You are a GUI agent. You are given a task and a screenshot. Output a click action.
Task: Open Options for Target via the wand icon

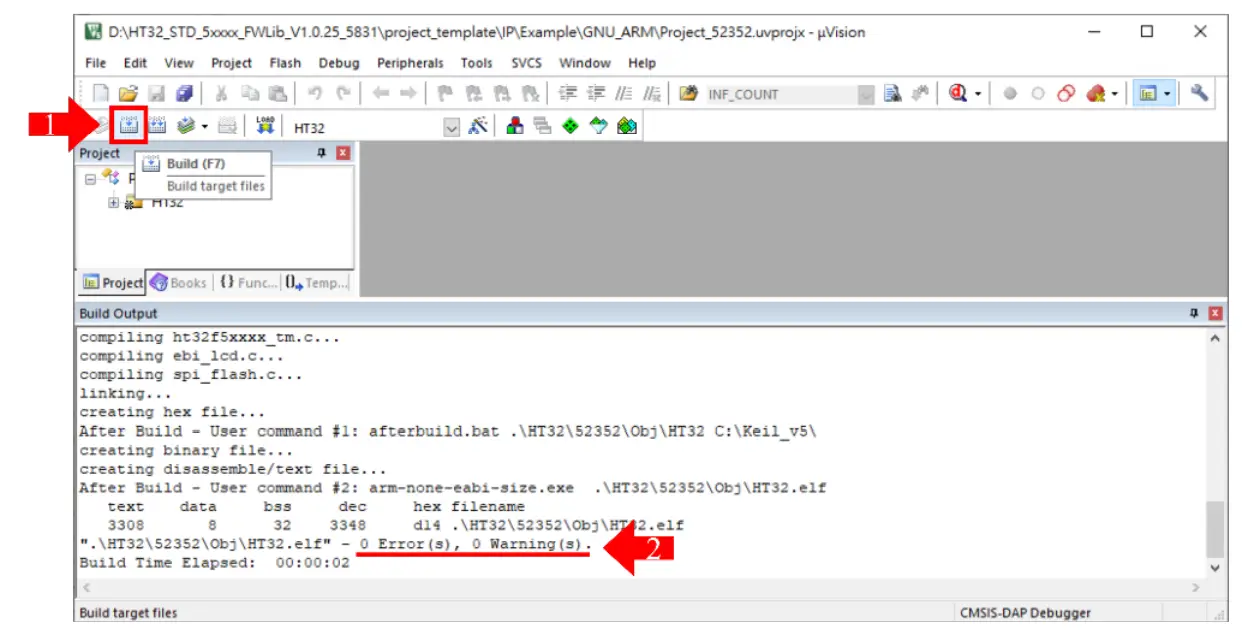[479, 125]
